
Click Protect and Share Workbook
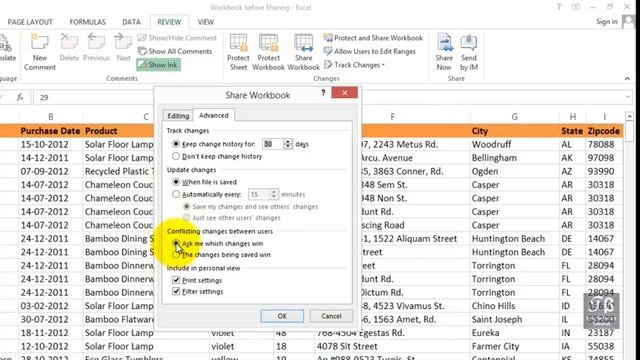(x=373, y=38)
